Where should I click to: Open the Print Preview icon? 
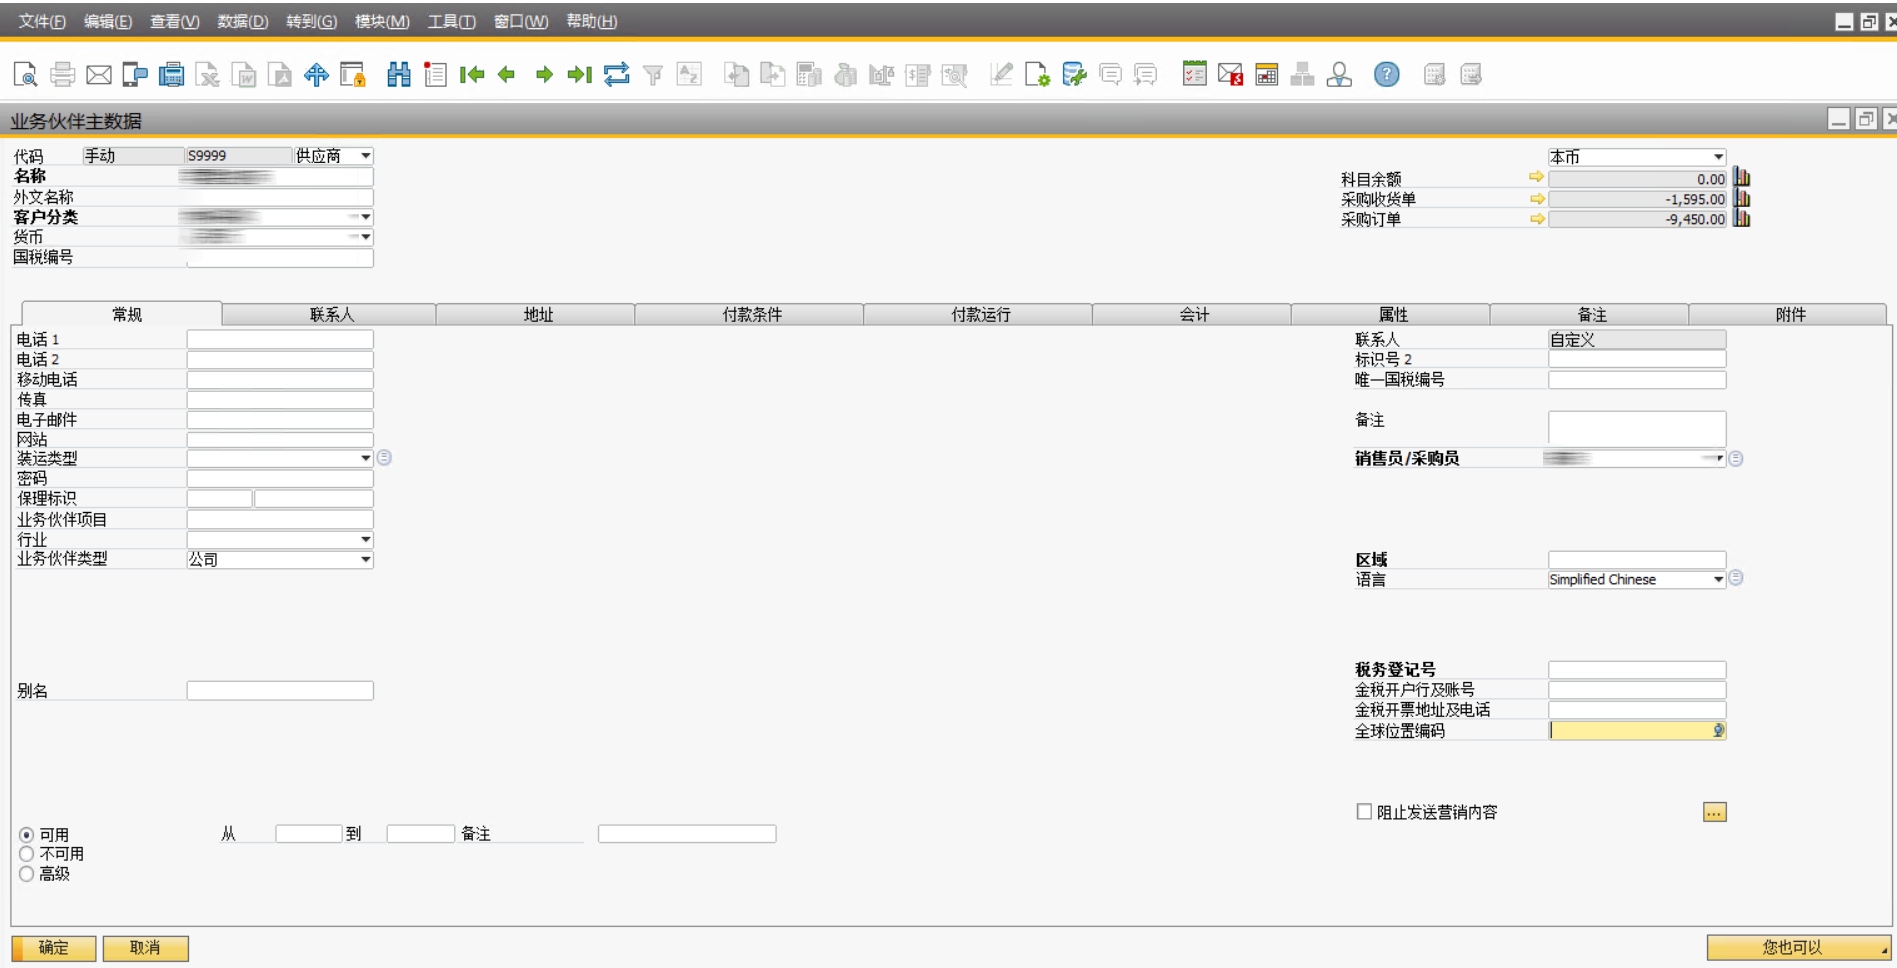click(x=26, y=74)
